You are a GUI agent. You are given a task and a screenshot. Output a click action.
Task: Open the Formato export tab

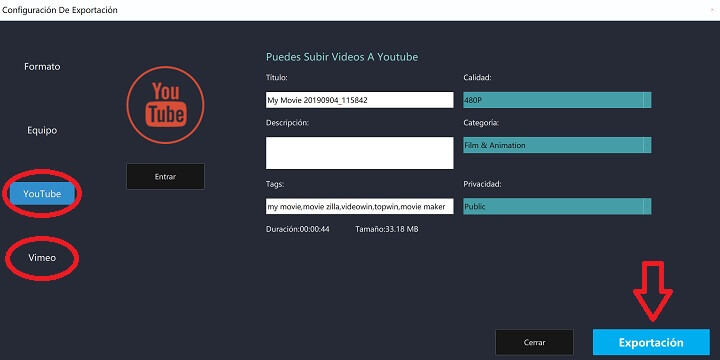42,67
